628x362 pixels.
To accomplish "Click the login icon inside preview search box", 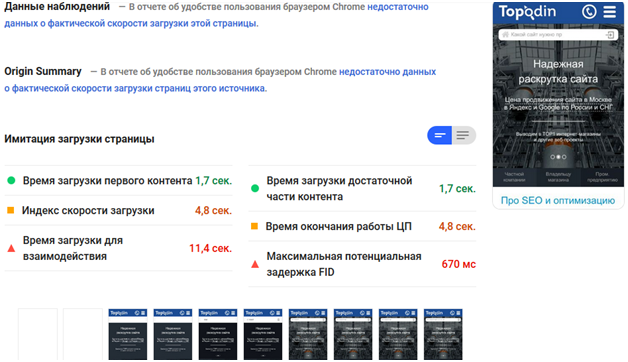I will (610, 35).
